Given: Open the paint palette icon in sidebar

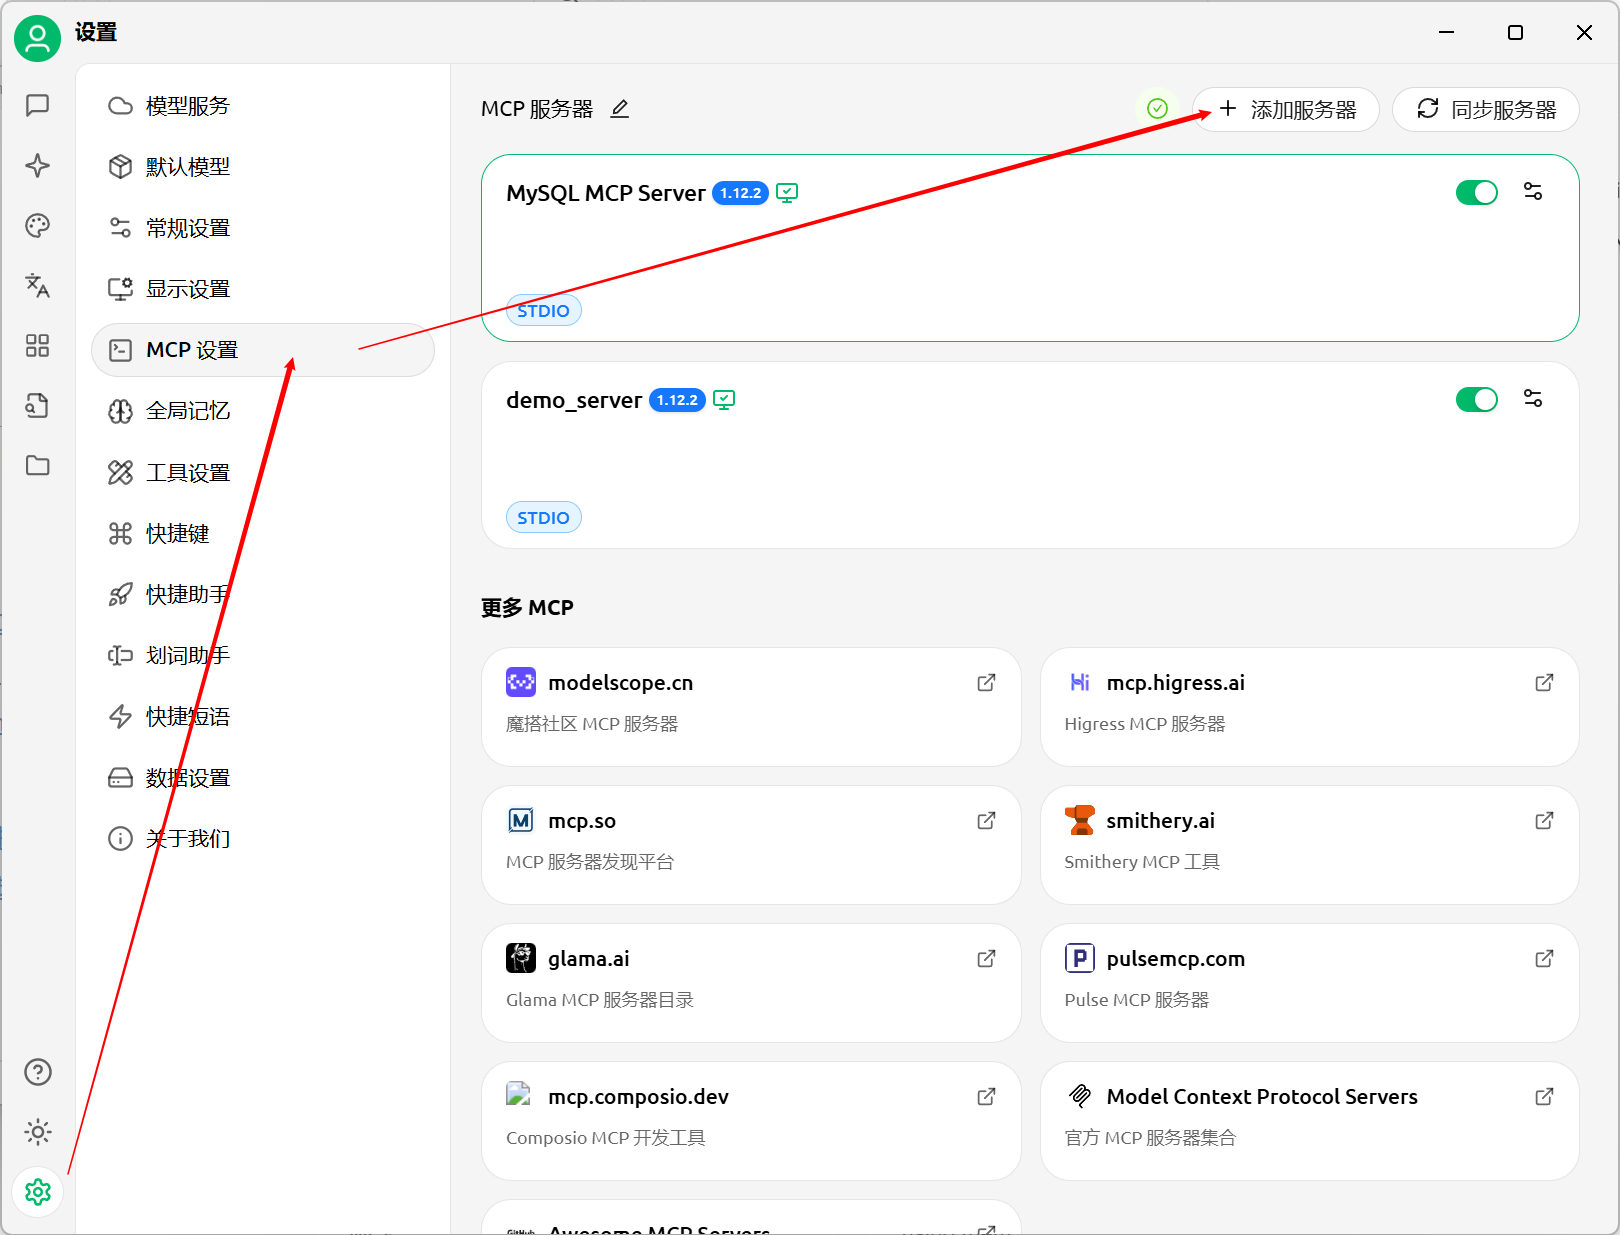Looking at the screenshot, I should 37,226.
